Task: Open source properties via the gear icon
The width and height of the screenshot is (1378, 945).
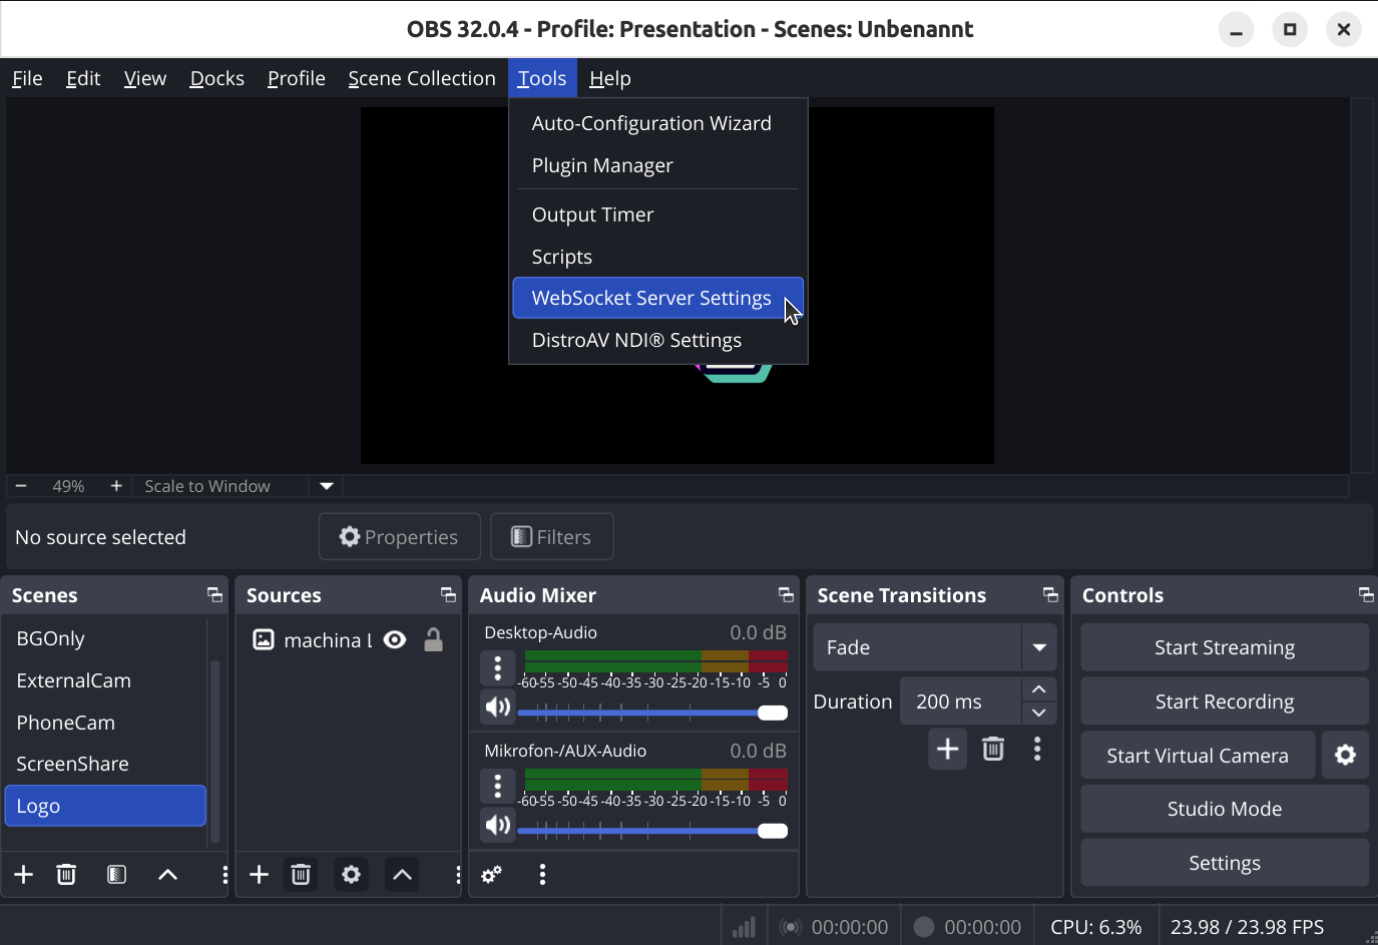Action: (x=350, y=874)
